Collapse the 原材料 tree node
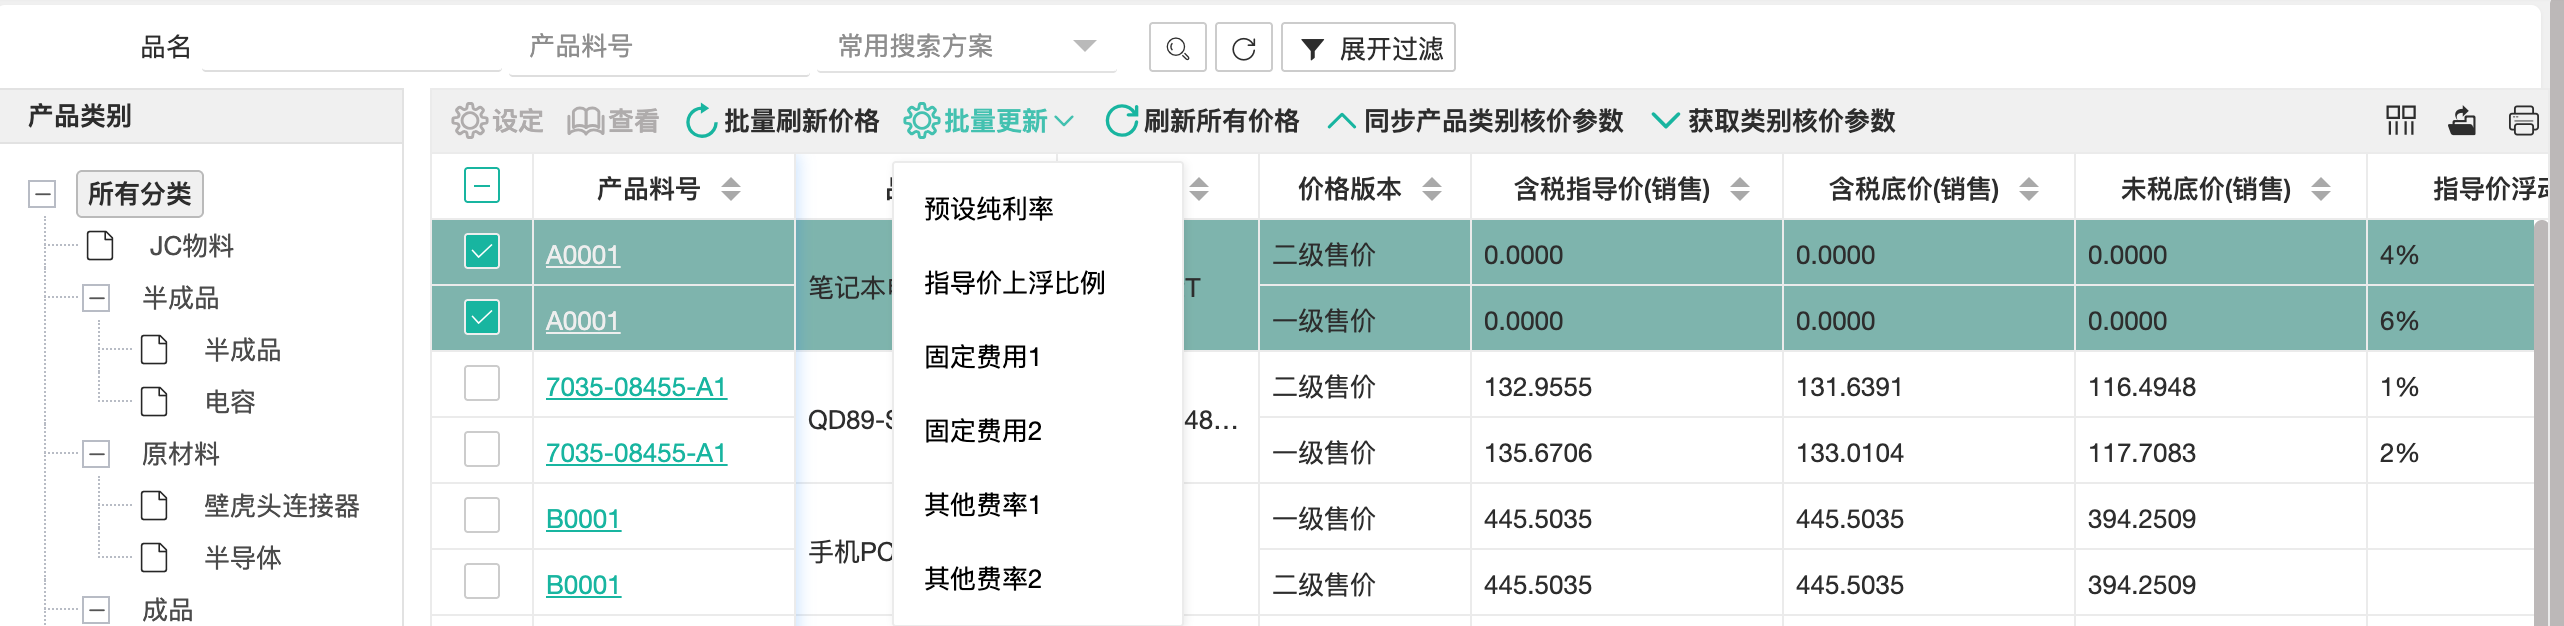This screenshot has height=626, width=2564. click(x=97, y=454)
